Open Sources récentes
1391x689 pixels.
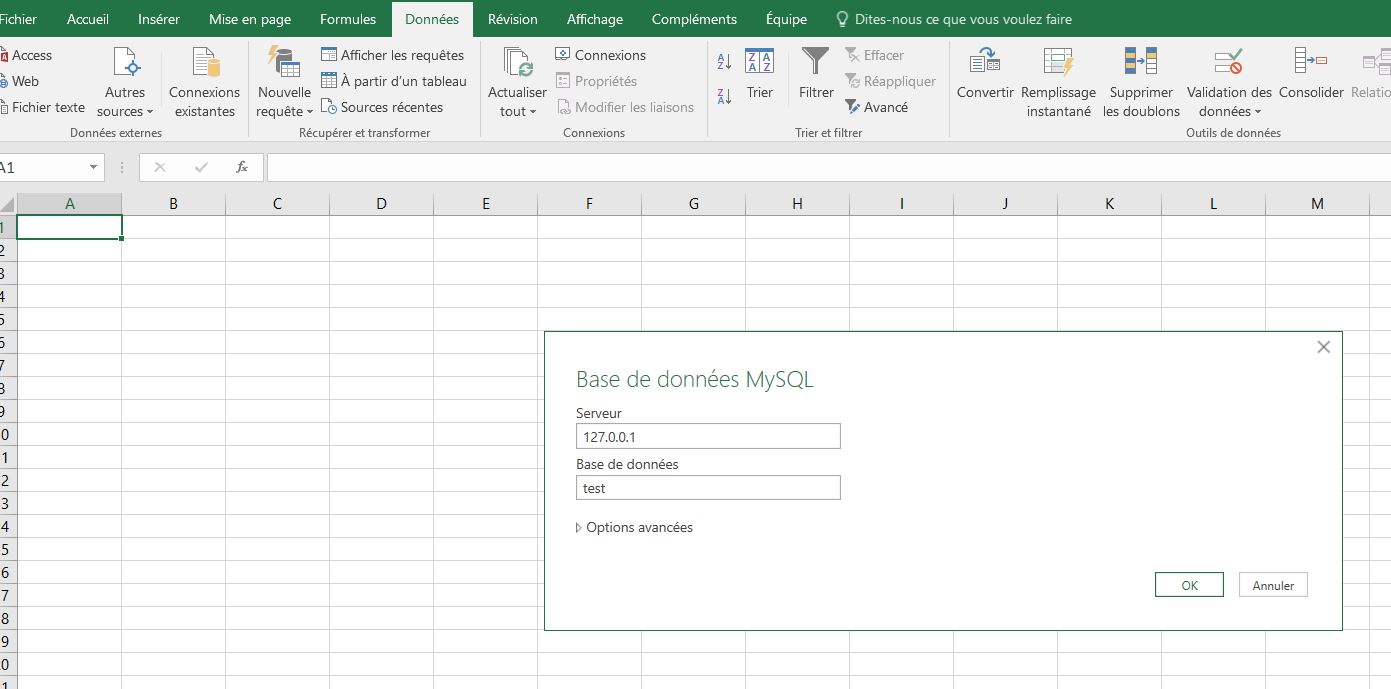pyautogui.click(x=382, y=107)
